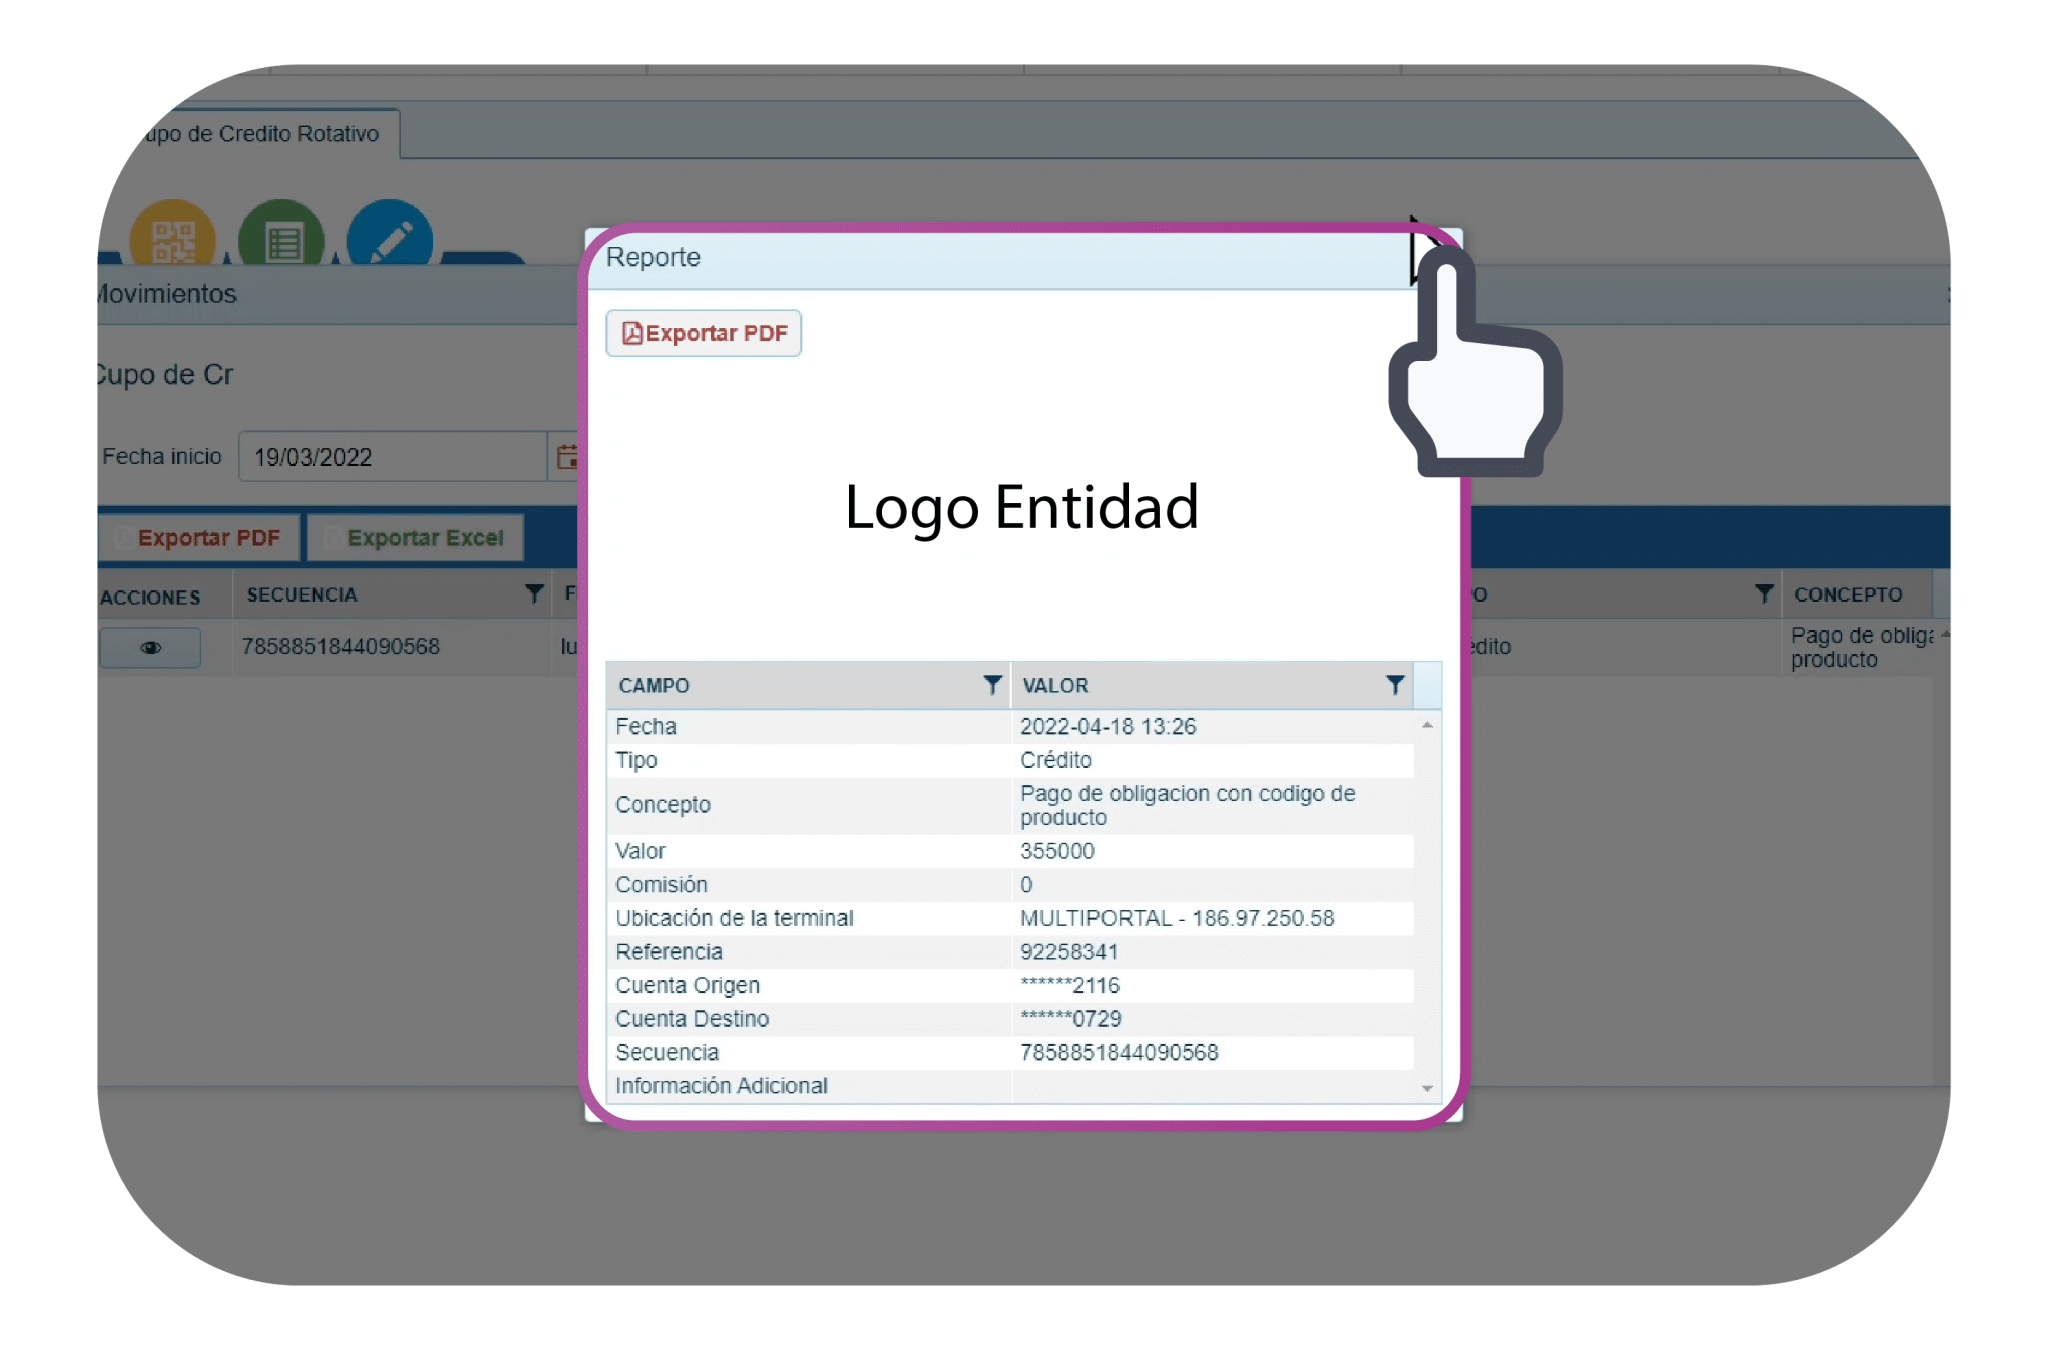This screenshot has height=1350, width=2048.
Task: Click the yellow QR code icon
Action: click(173, 238)
